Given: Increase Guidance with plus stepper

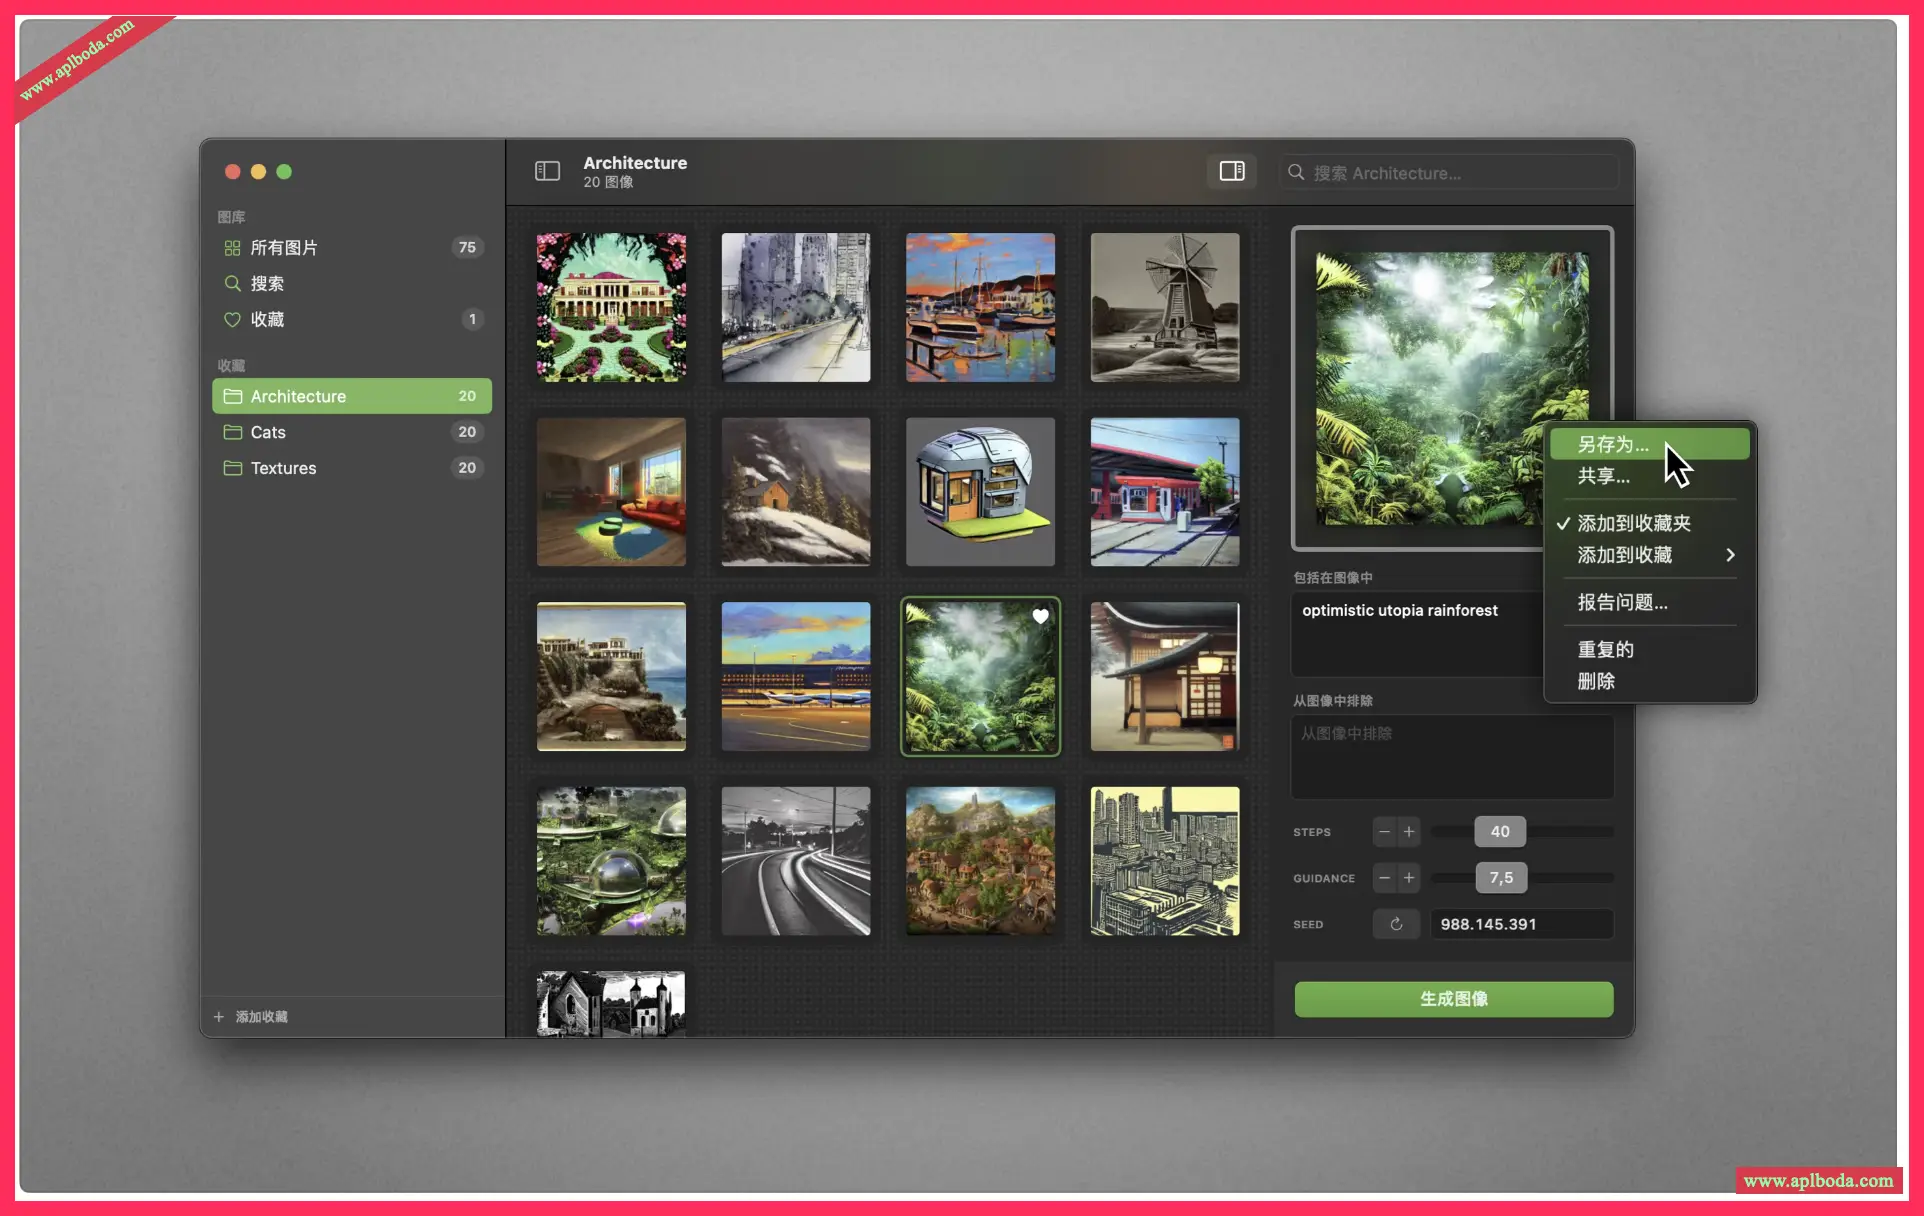Looking at the screenshot, I should coord(1409,878).
